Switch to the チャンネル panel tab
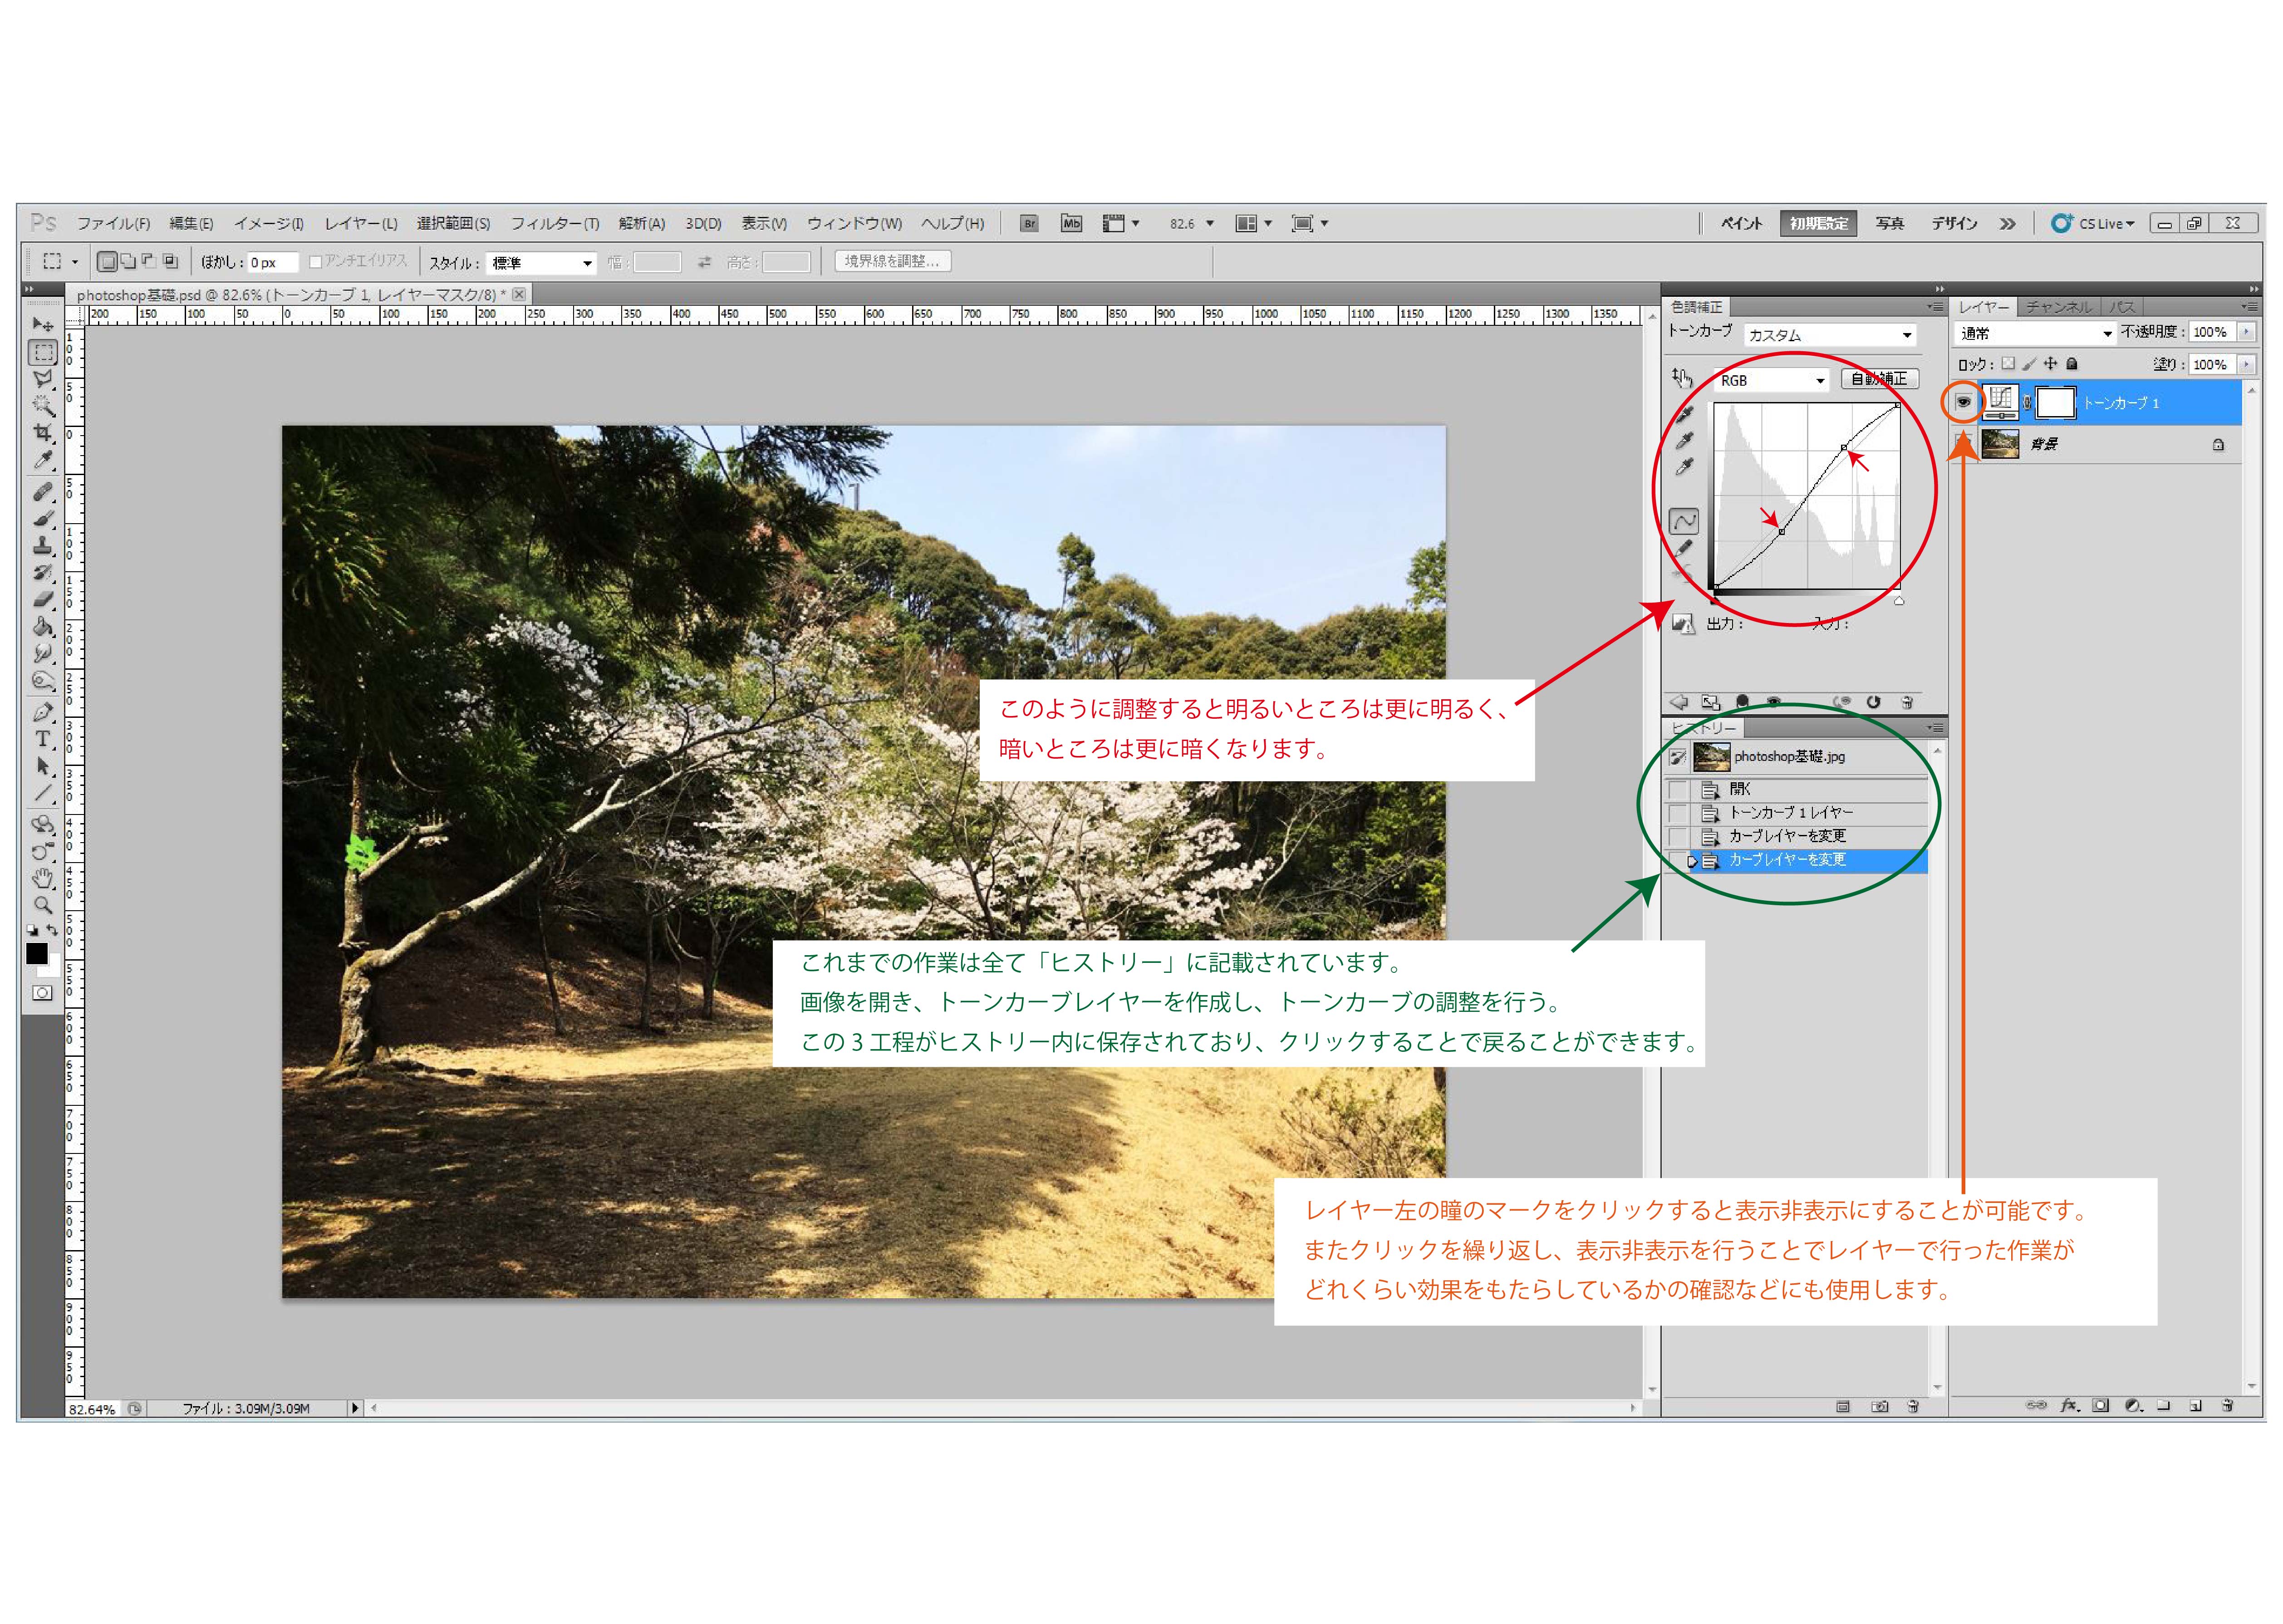 (2058, 307)
